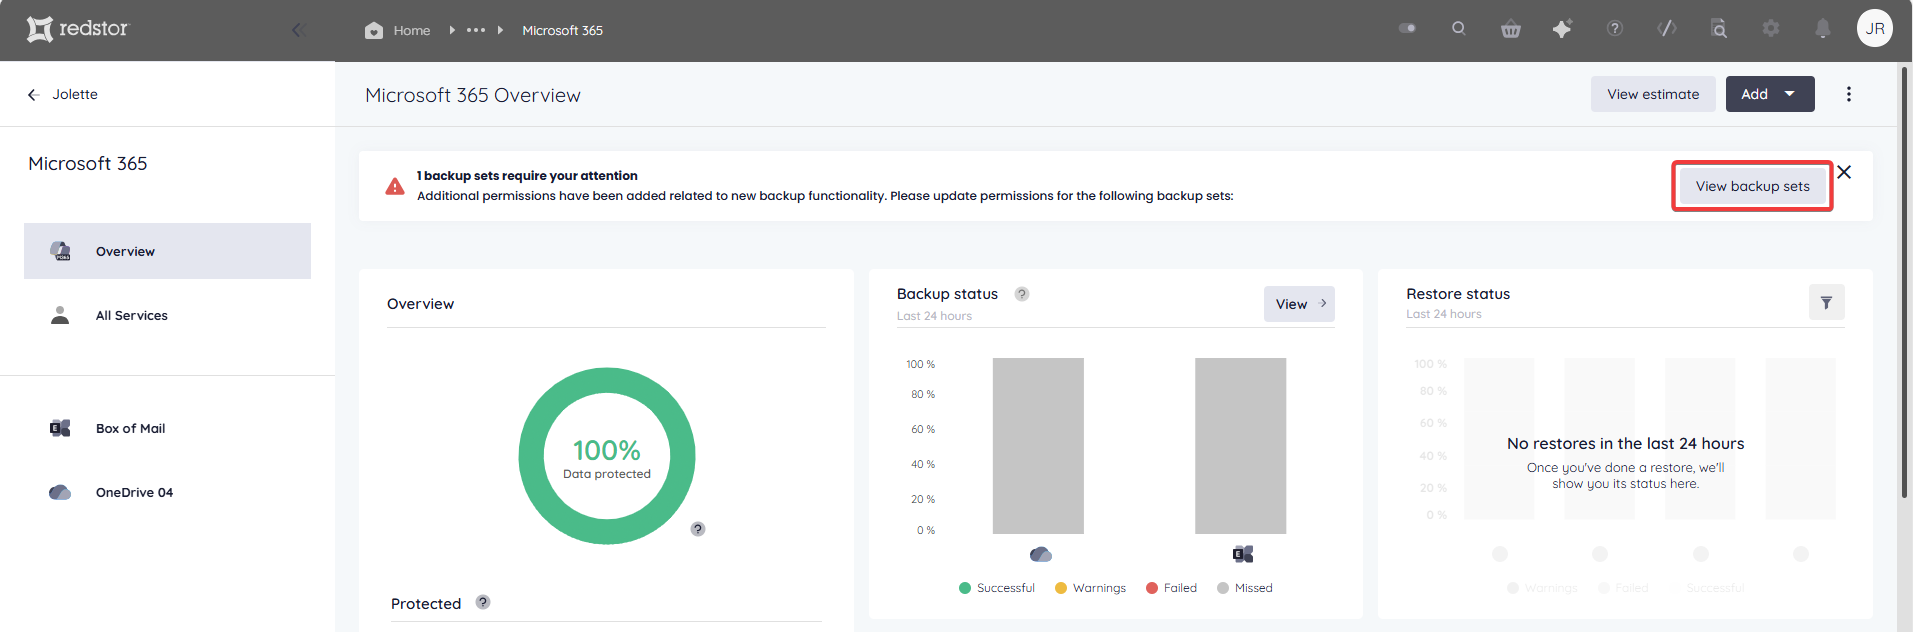Click the Microsoft 365 Overview heading

click(x=473, y=95)
